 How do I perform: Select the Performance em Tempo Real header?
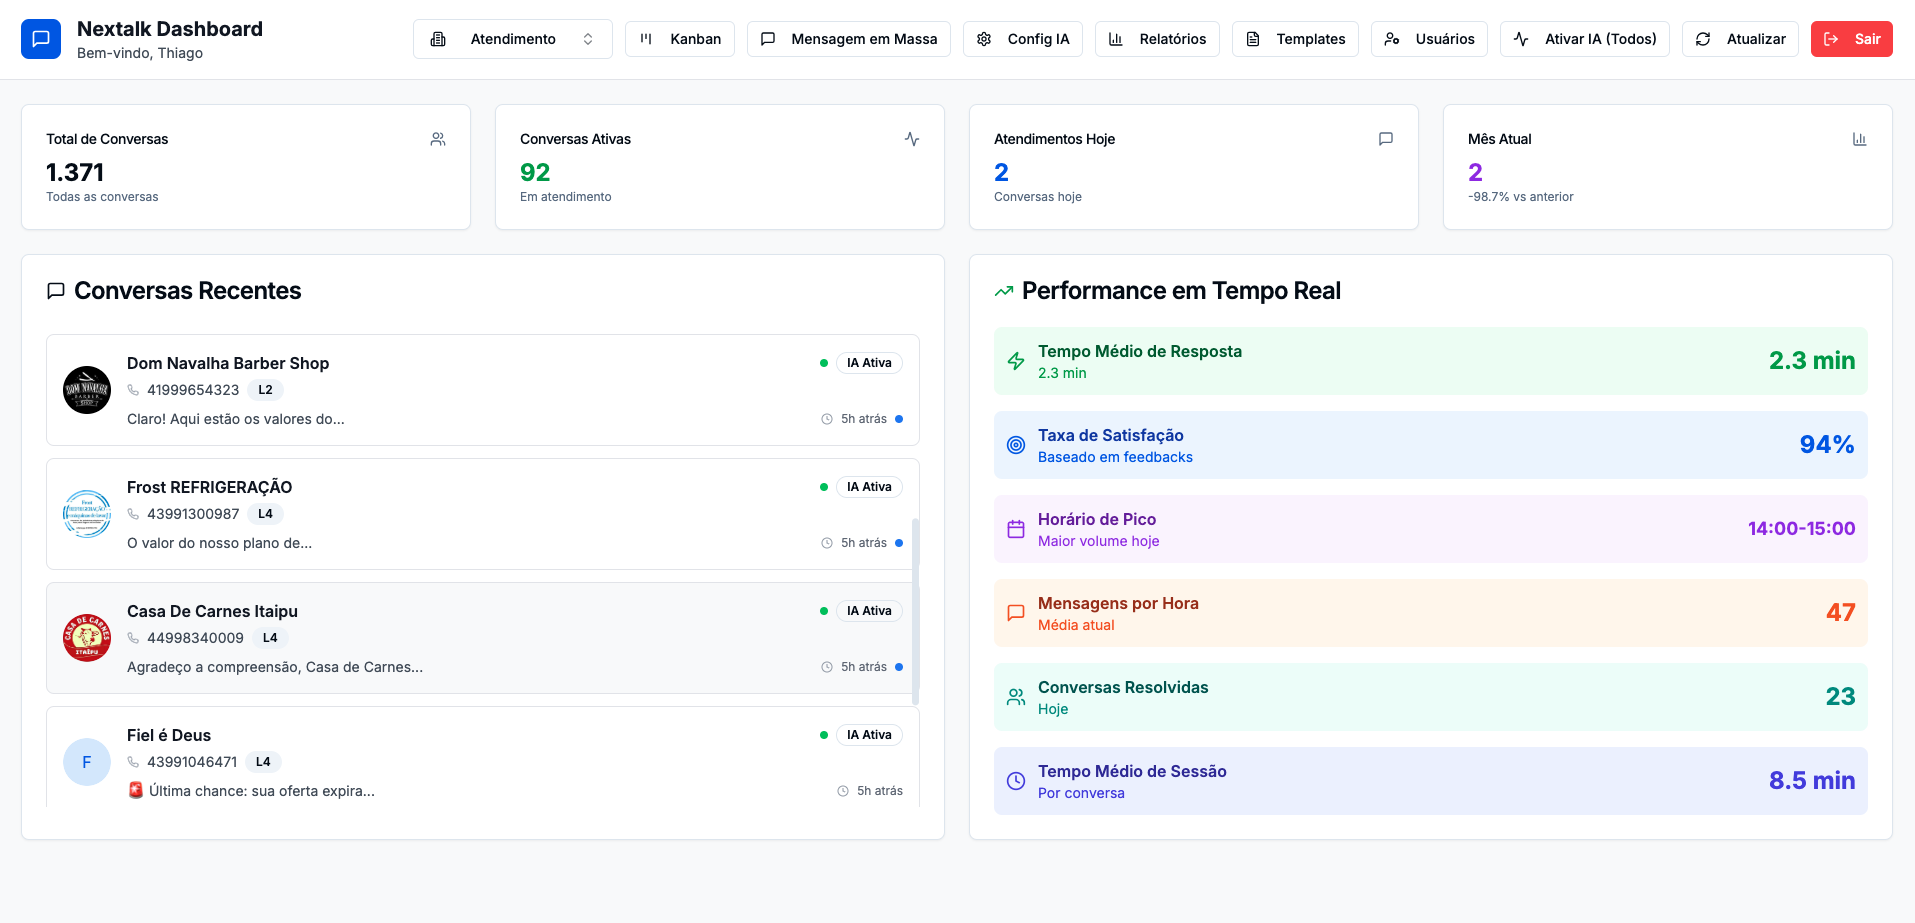pos(1181,290)
